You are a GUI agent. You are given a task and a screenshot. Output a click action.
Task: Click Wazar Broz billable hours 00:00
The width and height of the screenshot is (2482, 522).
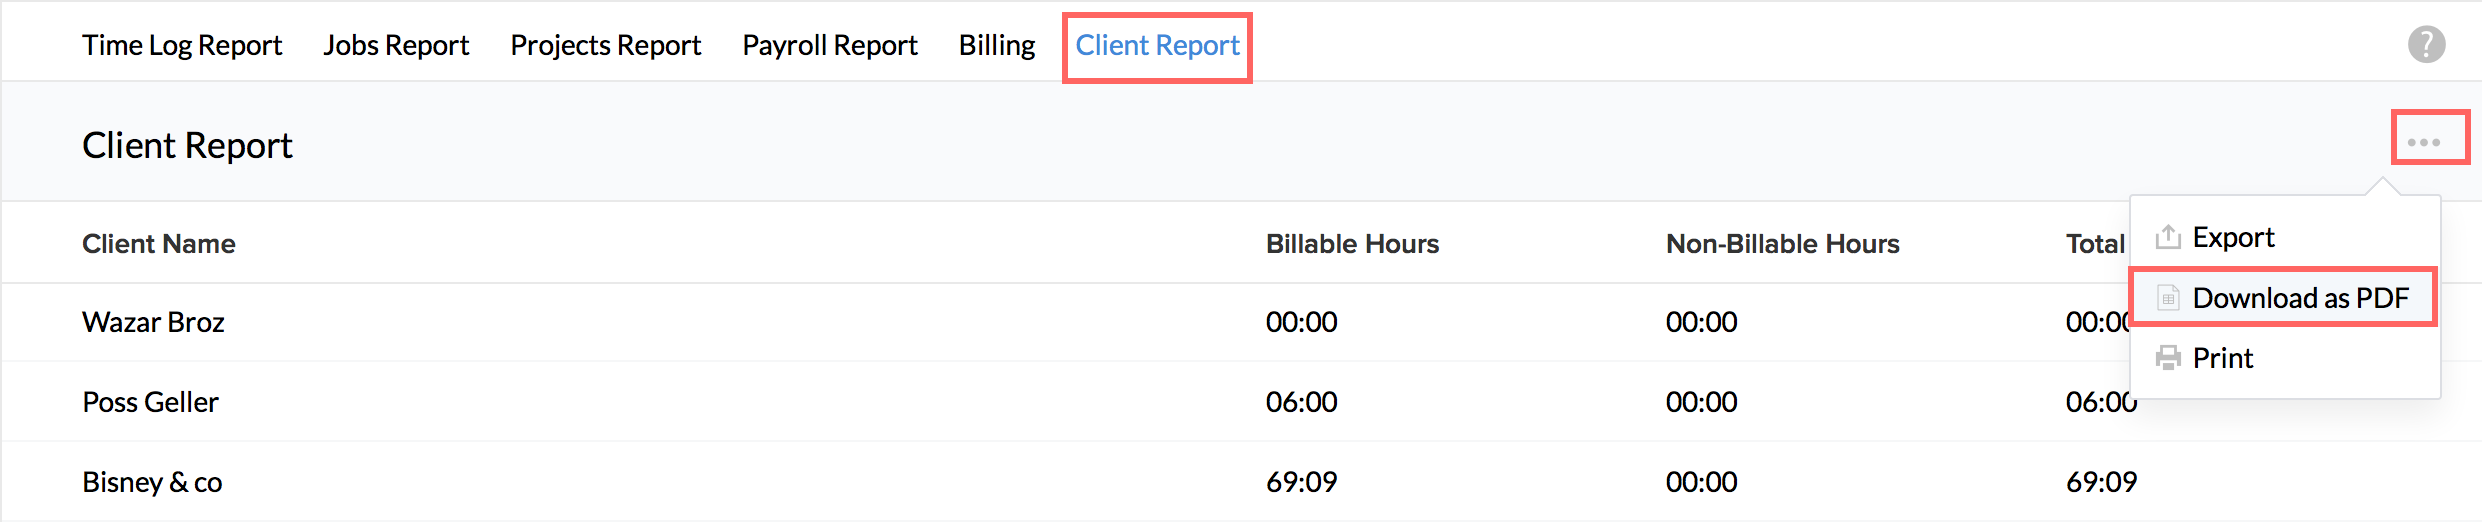point(1302,322)
